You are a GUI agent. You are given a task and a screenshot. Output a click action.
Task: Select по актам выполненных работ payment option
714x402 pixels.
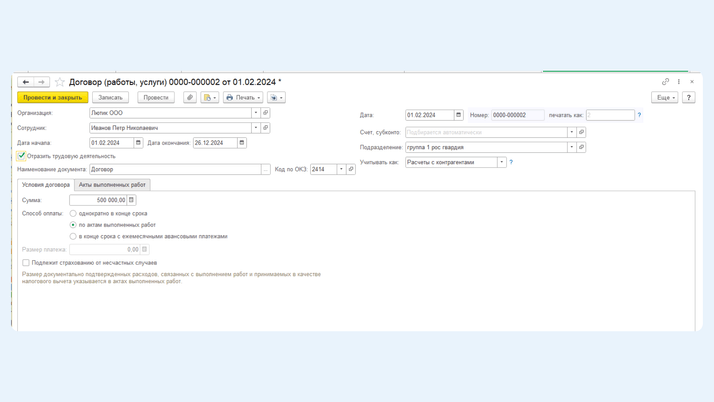(73, 225)
